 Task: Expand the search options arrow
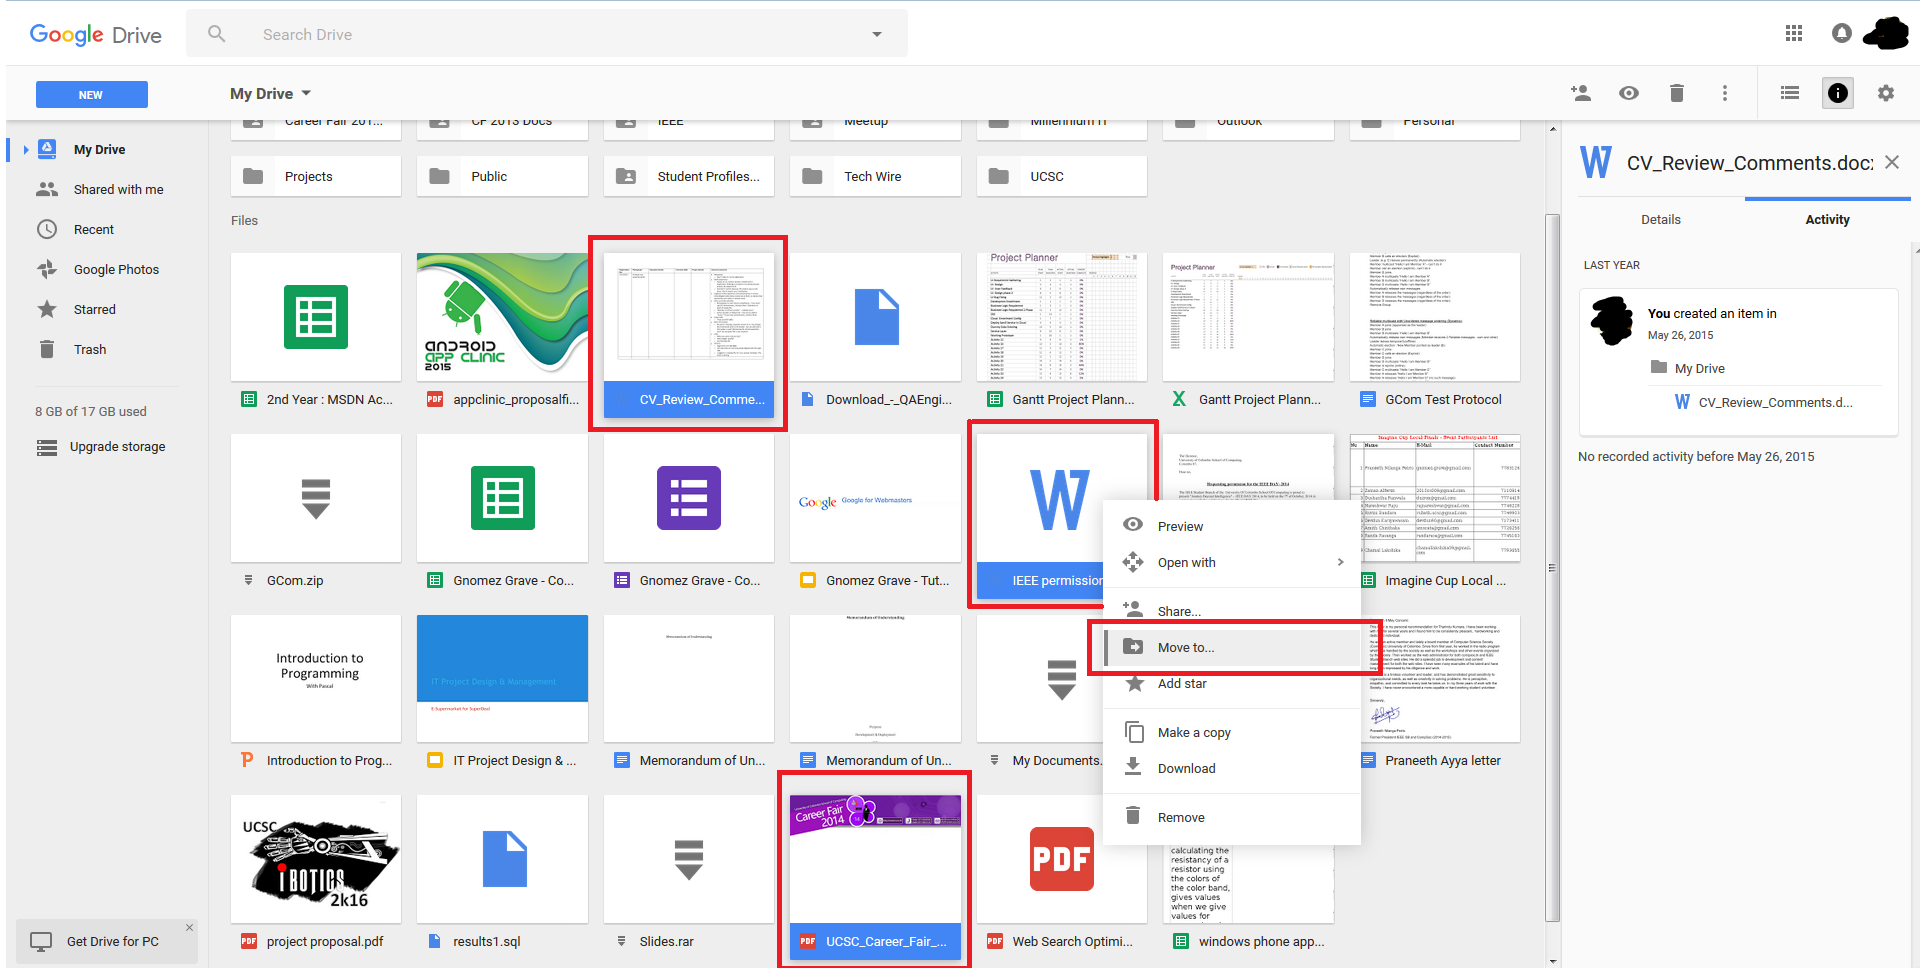pyautogui.click(x=877, y=34)
